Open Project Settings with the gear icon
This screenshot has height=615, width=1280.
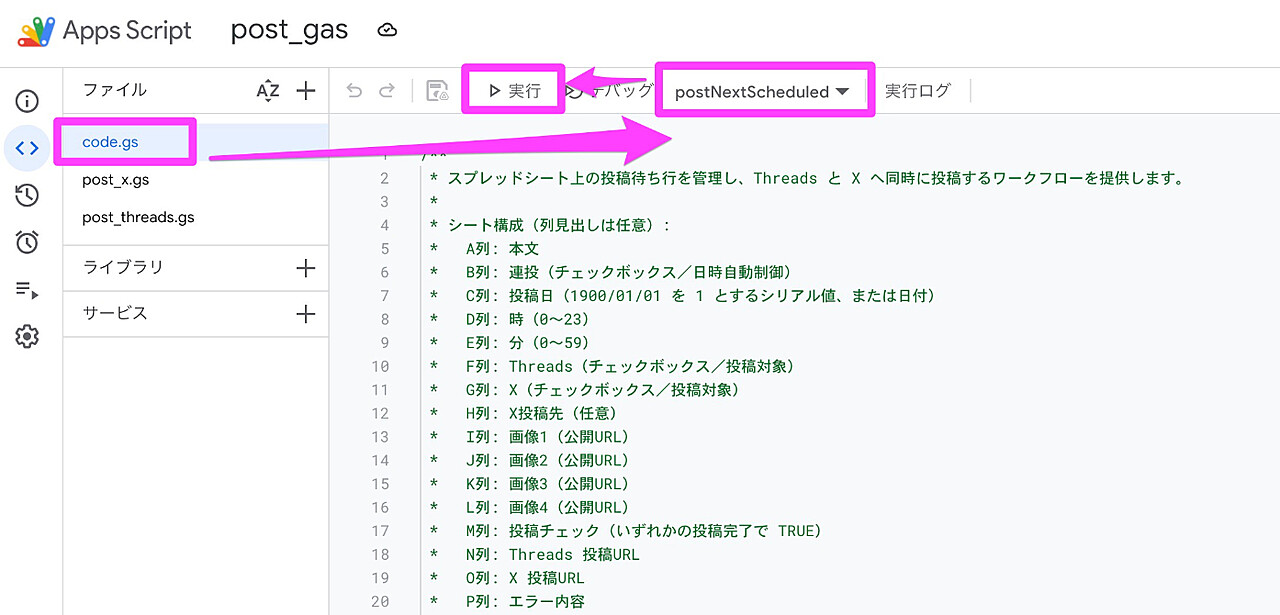27,336
